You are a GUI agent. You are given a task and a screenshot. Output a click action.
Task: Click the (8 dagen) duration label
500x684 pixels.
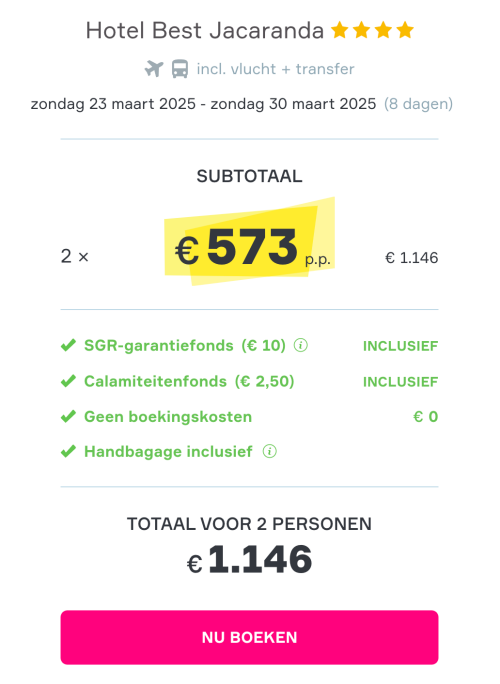tap(418, 104)
